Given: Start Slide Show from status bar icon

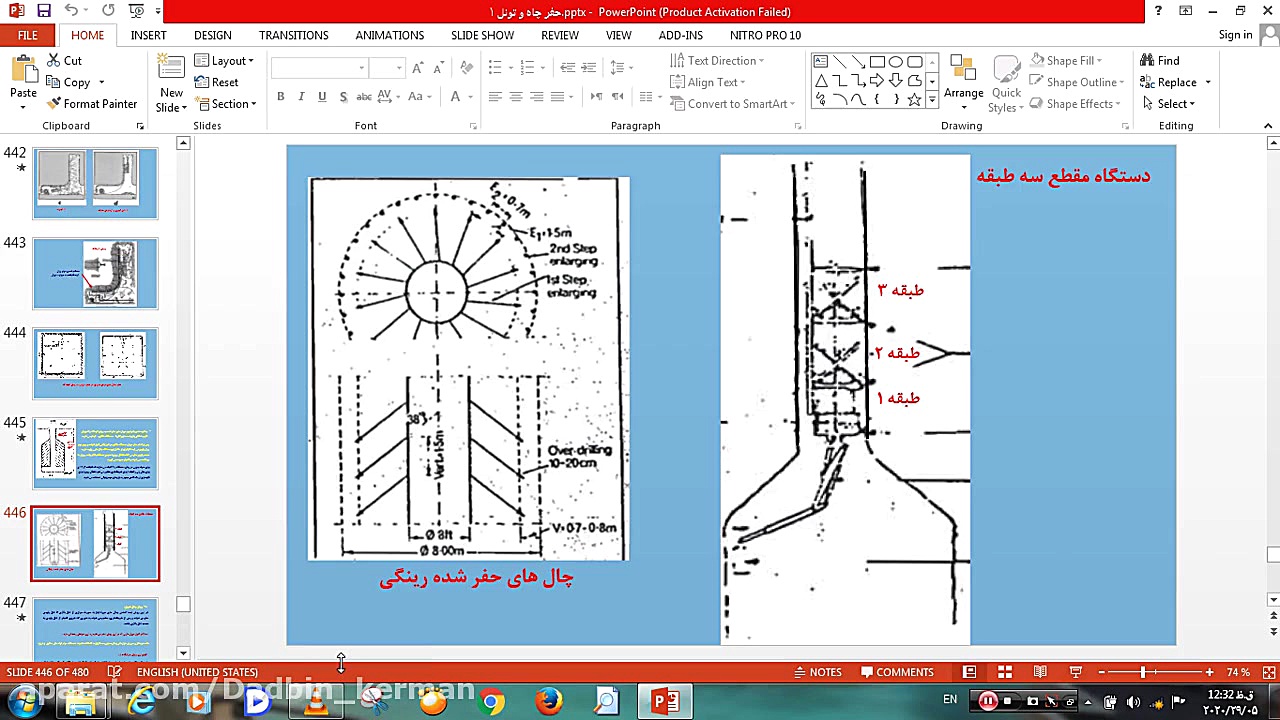Looking at the screenshot, I should coord(1076,672).
